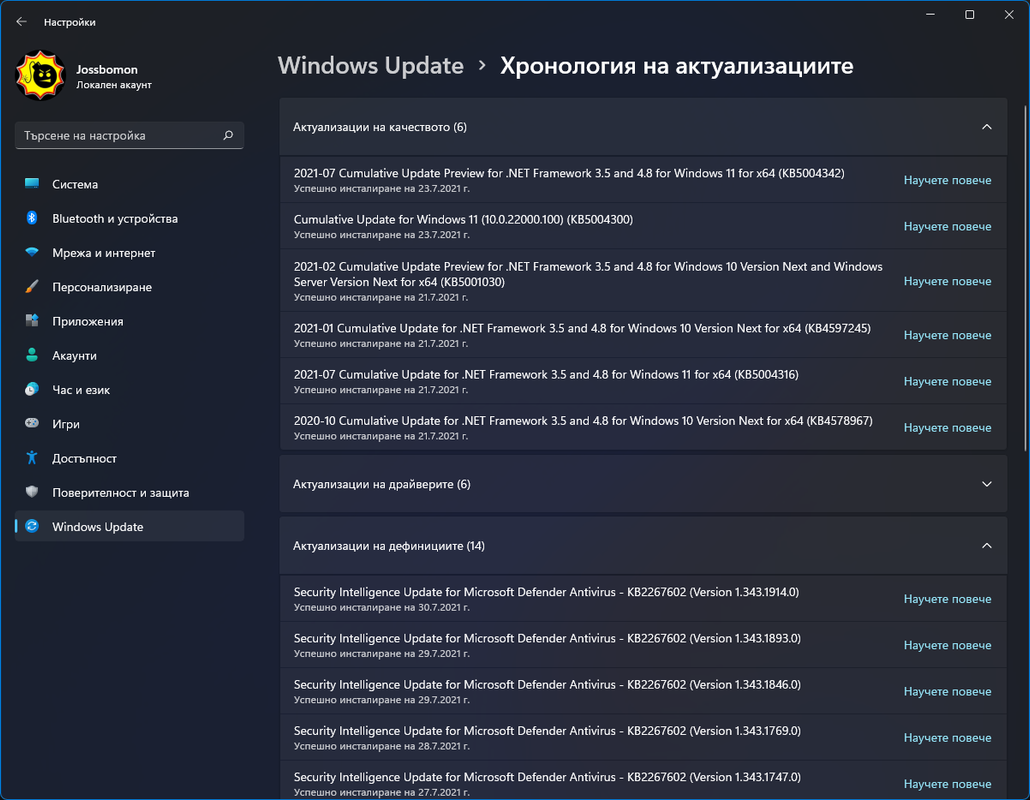The width and height of the screenshot is (1030, 800).
Task: Click the Достъпност accessibility icon
Action: (x=32, y=458)
